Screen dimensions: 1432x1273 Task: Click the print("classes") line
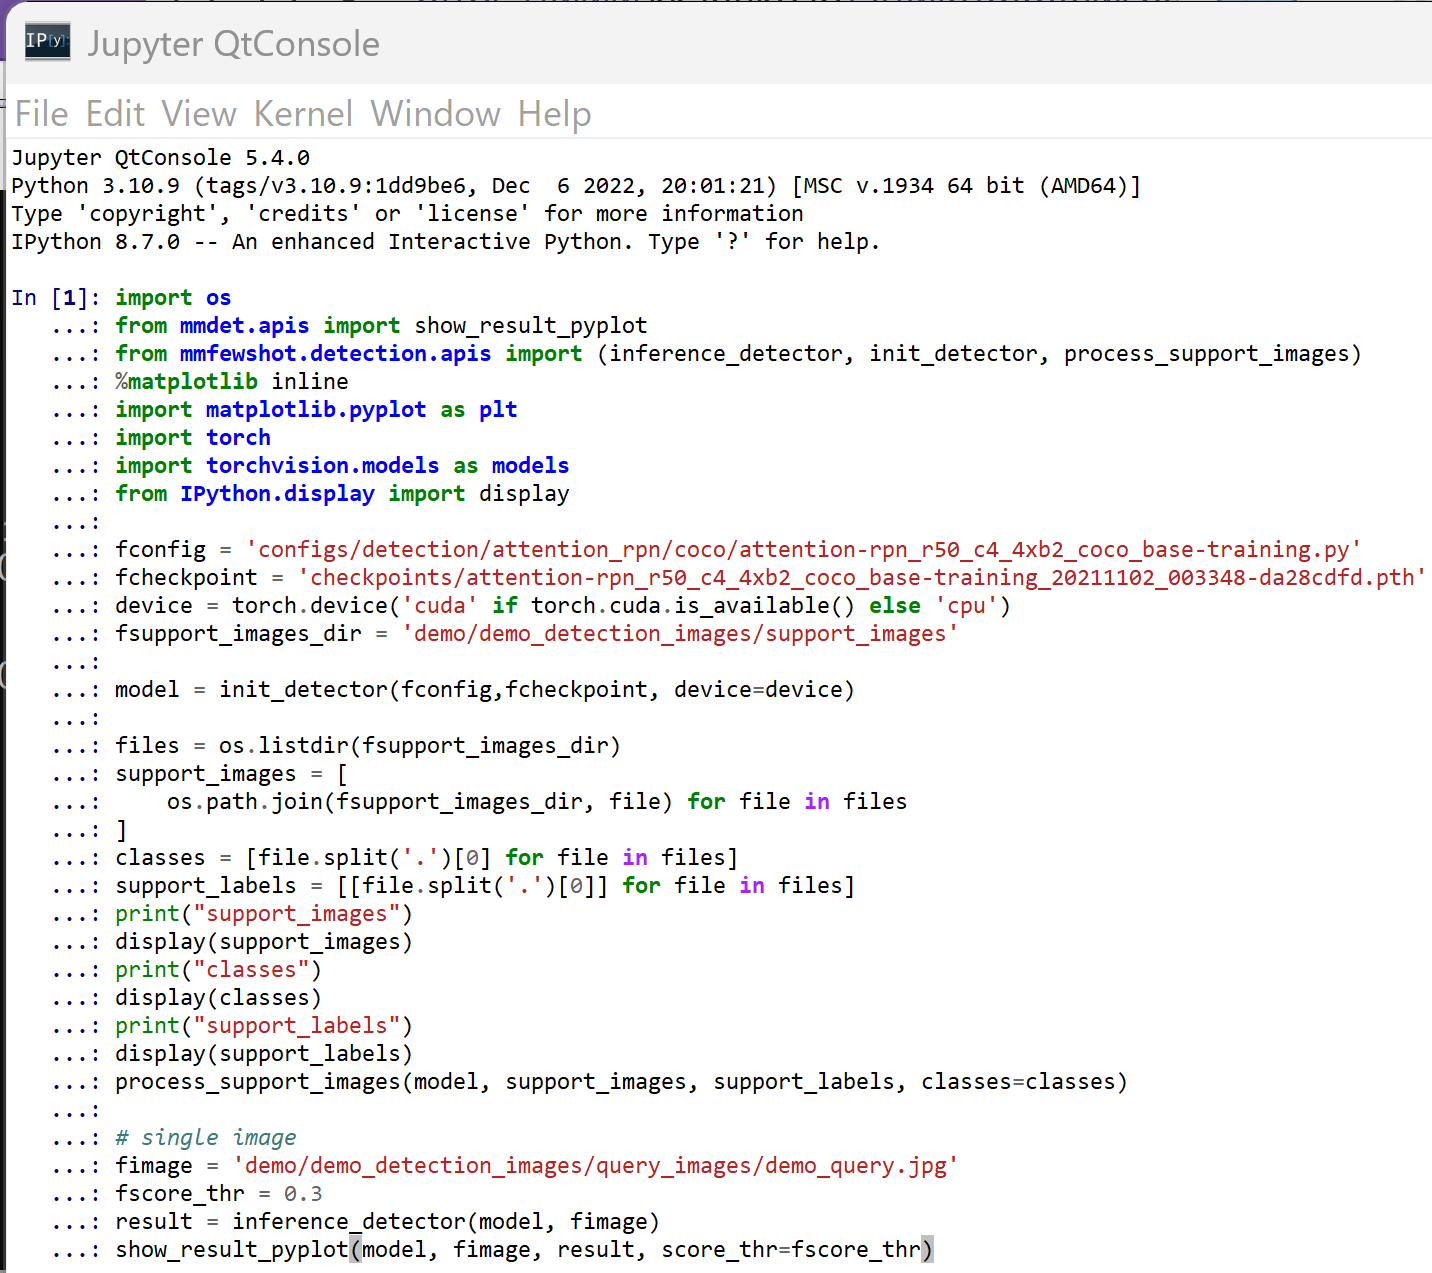219,970
